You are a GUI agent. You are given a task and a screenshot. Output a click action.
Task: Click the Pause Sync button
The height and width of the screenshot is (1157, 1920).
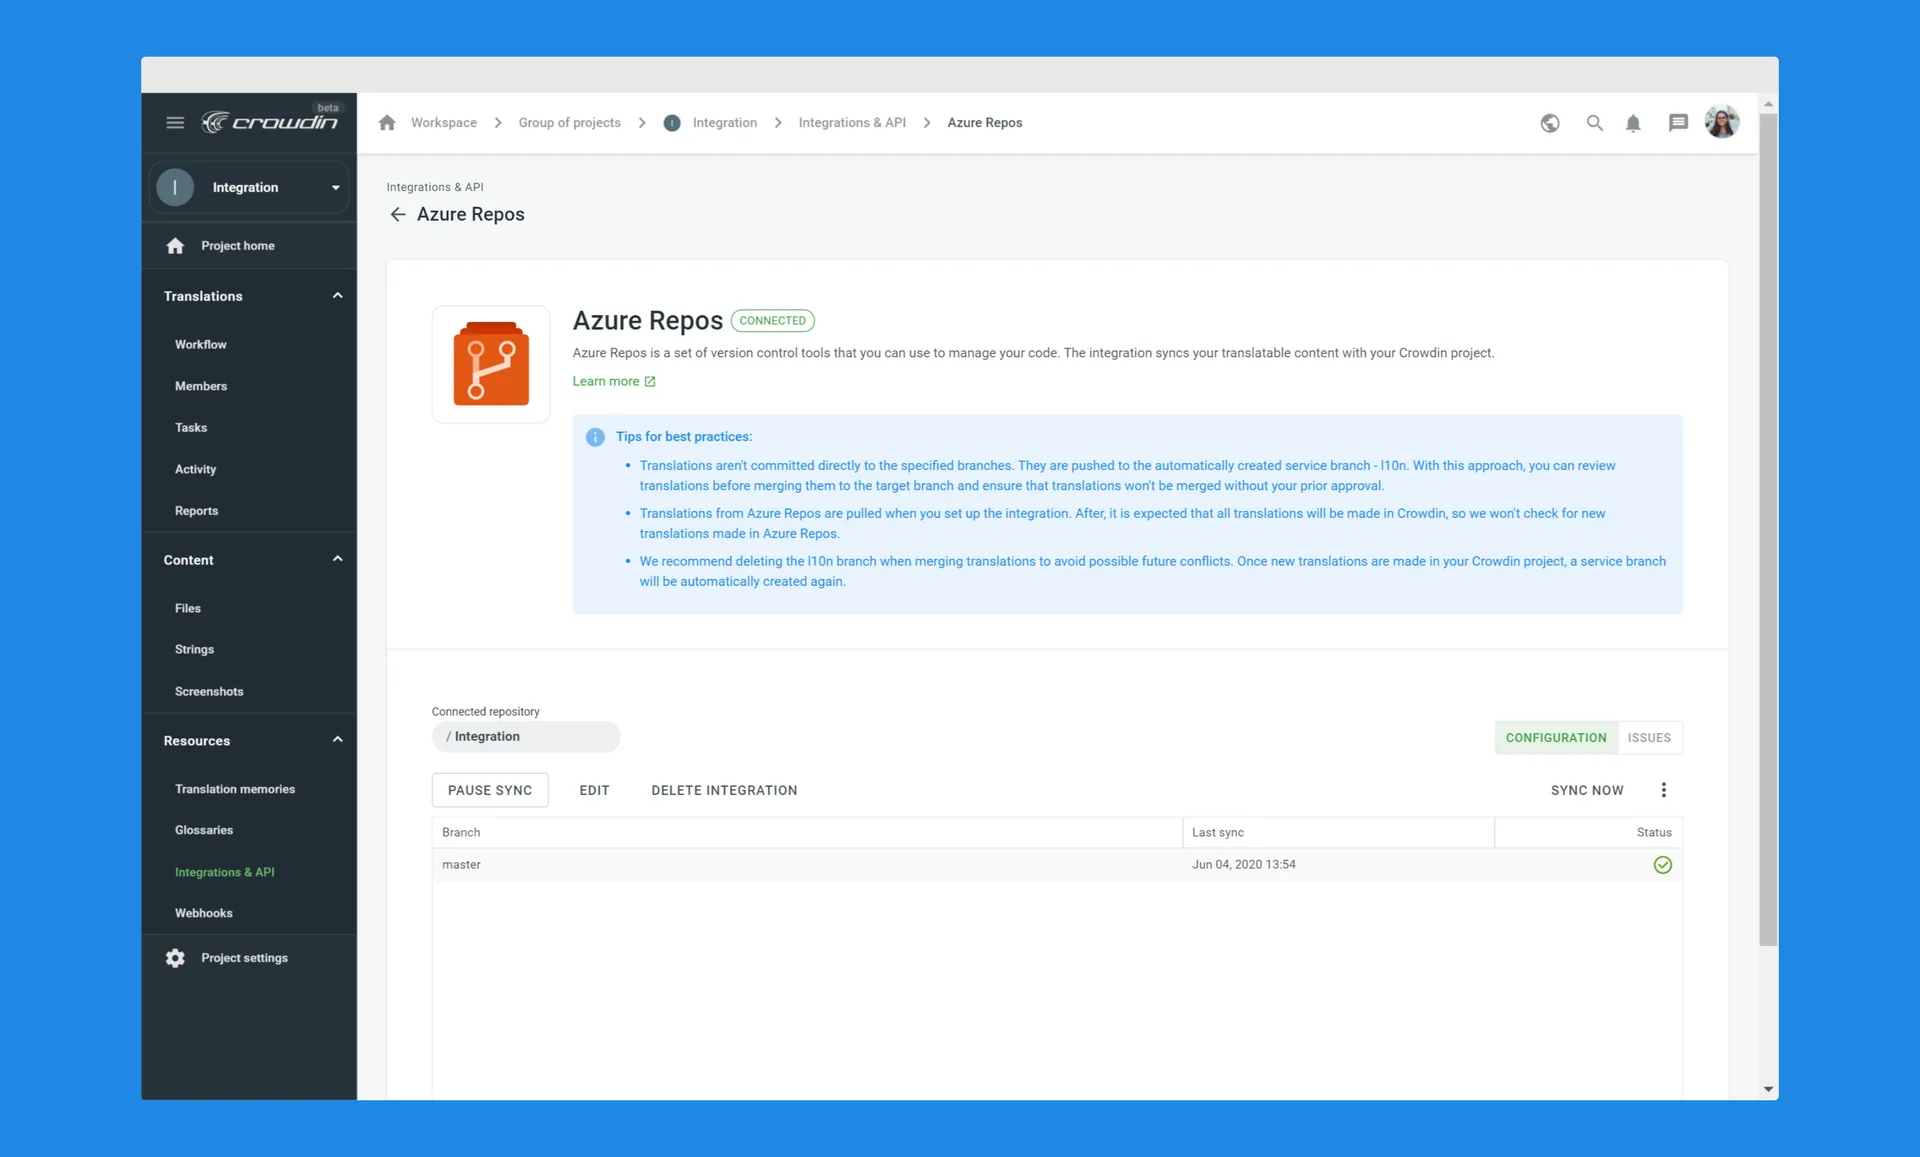pos(490,790)
